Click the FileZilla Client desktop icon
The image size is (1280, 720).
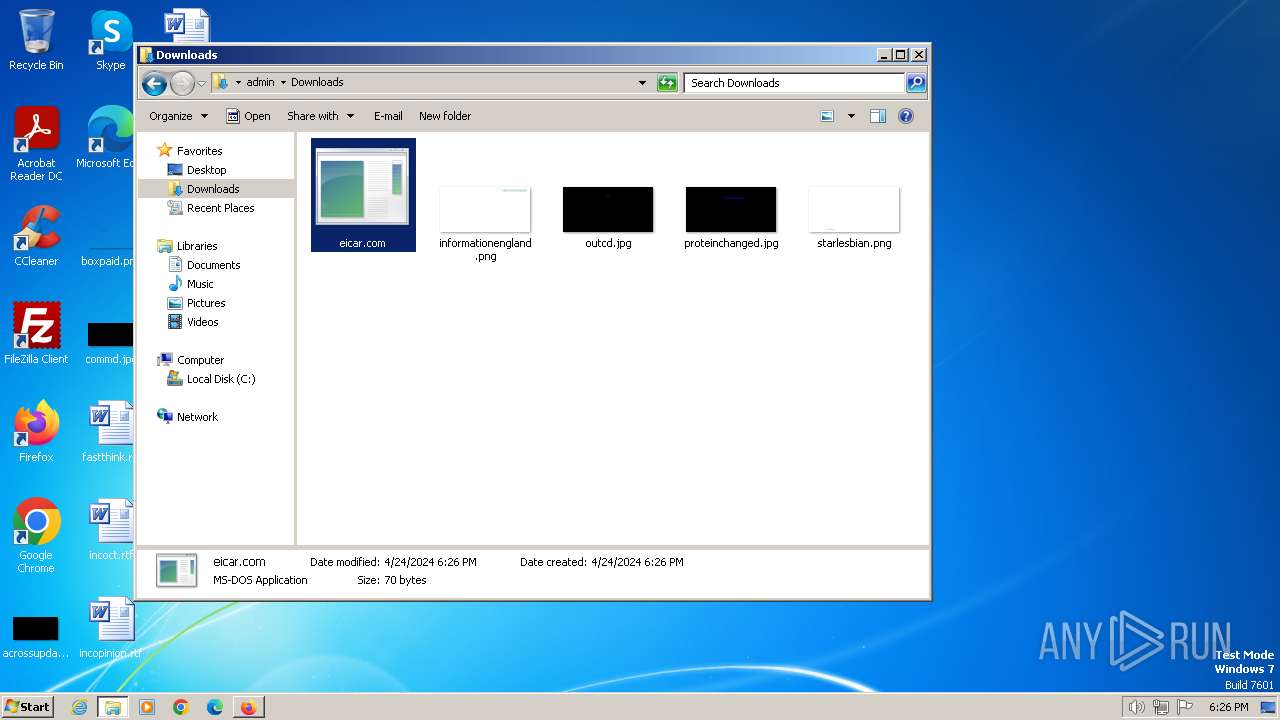[36, 333]
